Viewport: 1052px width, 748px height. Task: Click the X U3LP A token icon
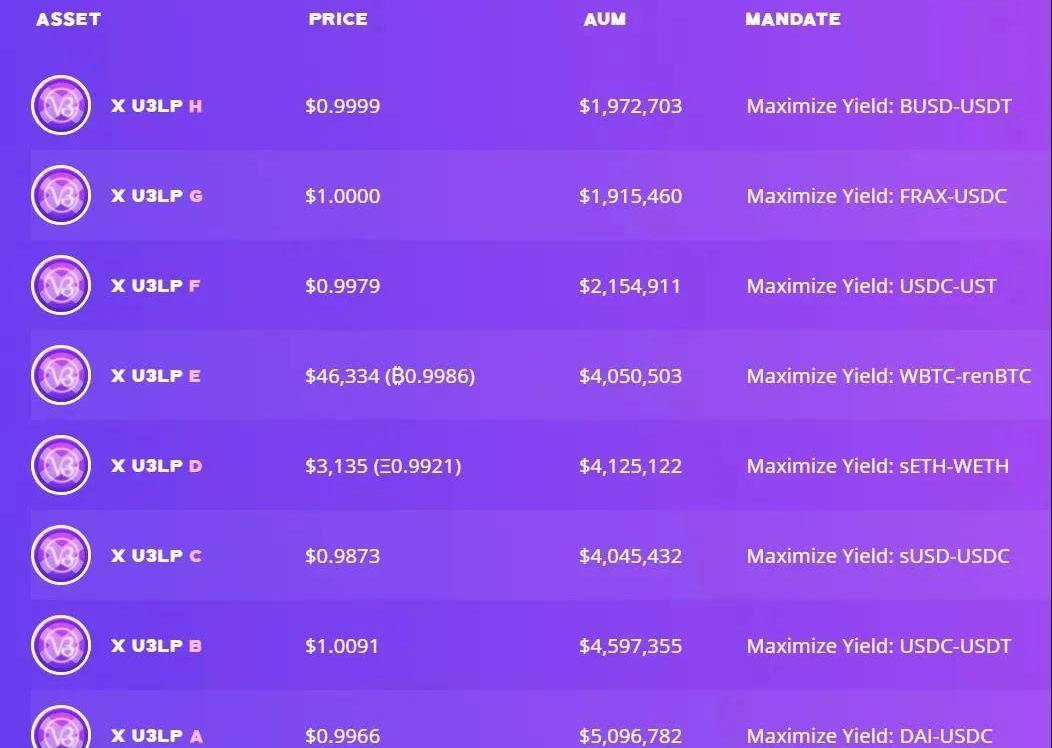(x=61, y=729)
